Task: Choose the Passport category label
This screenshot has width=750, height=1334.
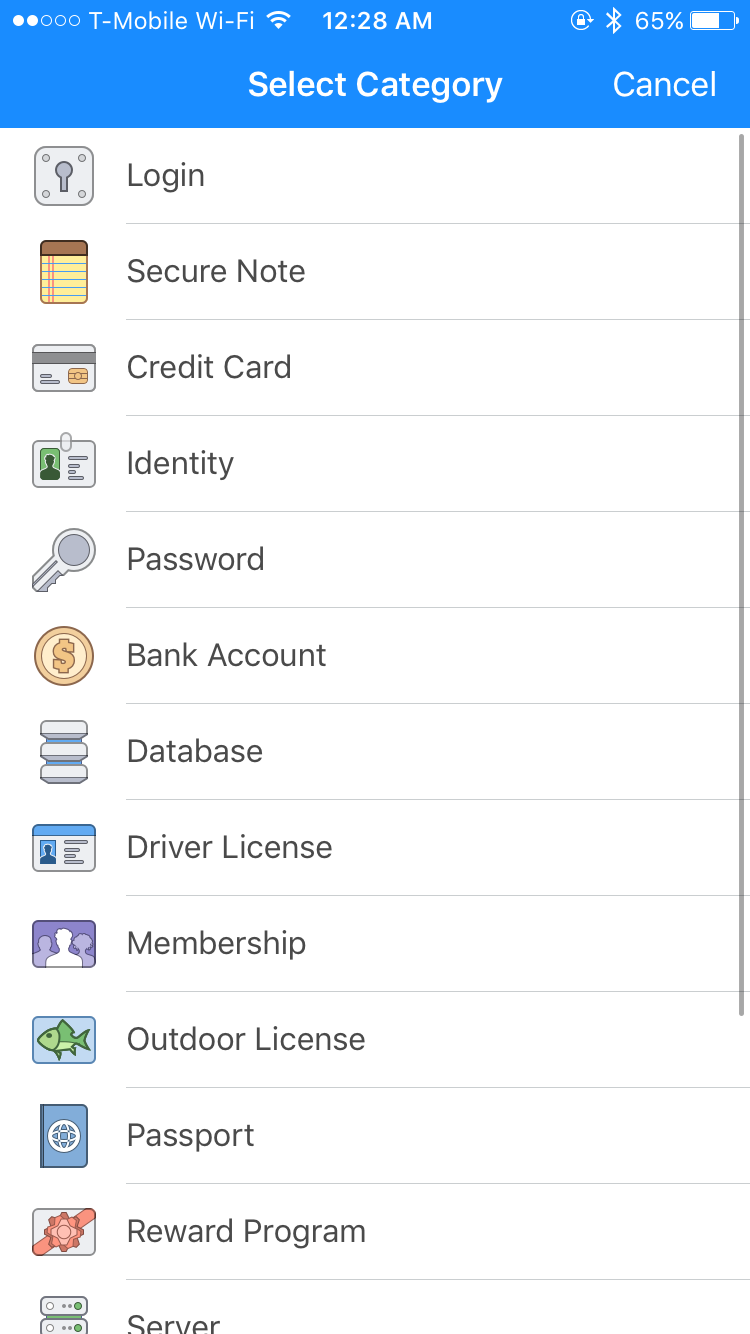Action: 190,1136
